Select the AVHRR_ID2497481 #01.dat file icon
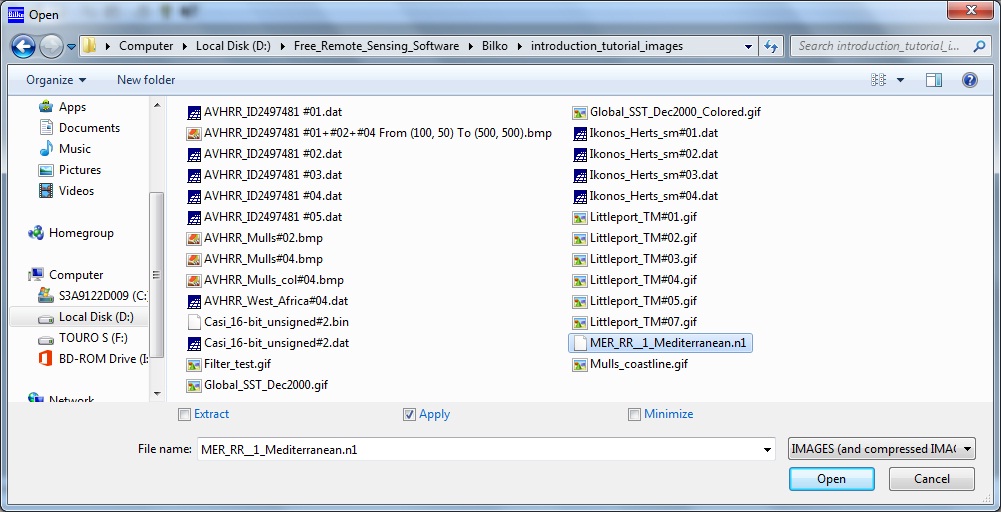 194,112
